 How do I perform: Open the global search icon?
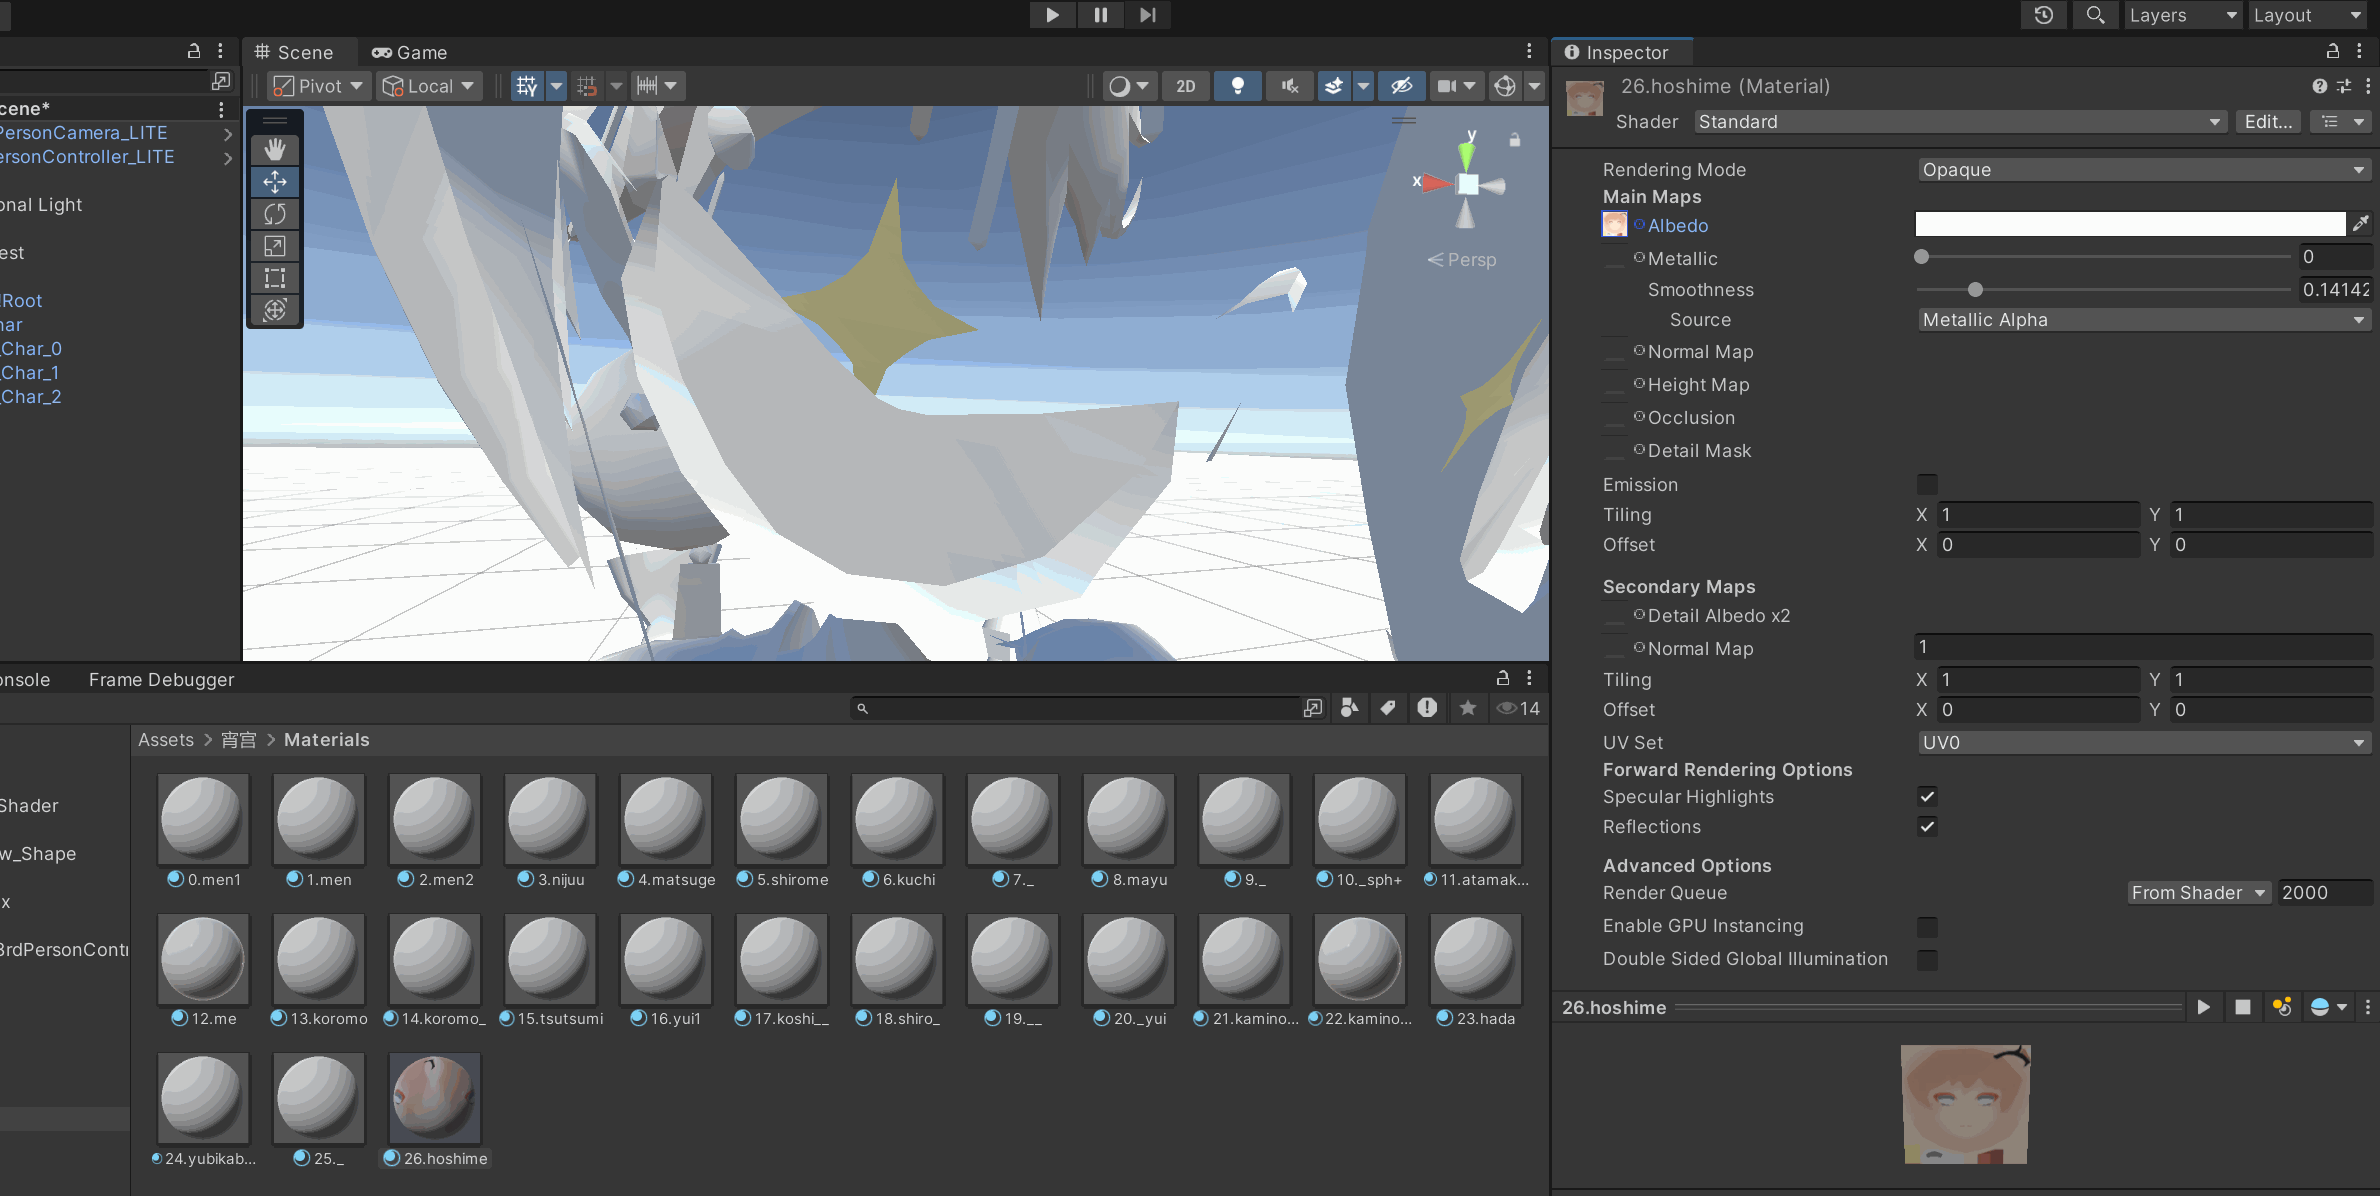click(2095, 15)
